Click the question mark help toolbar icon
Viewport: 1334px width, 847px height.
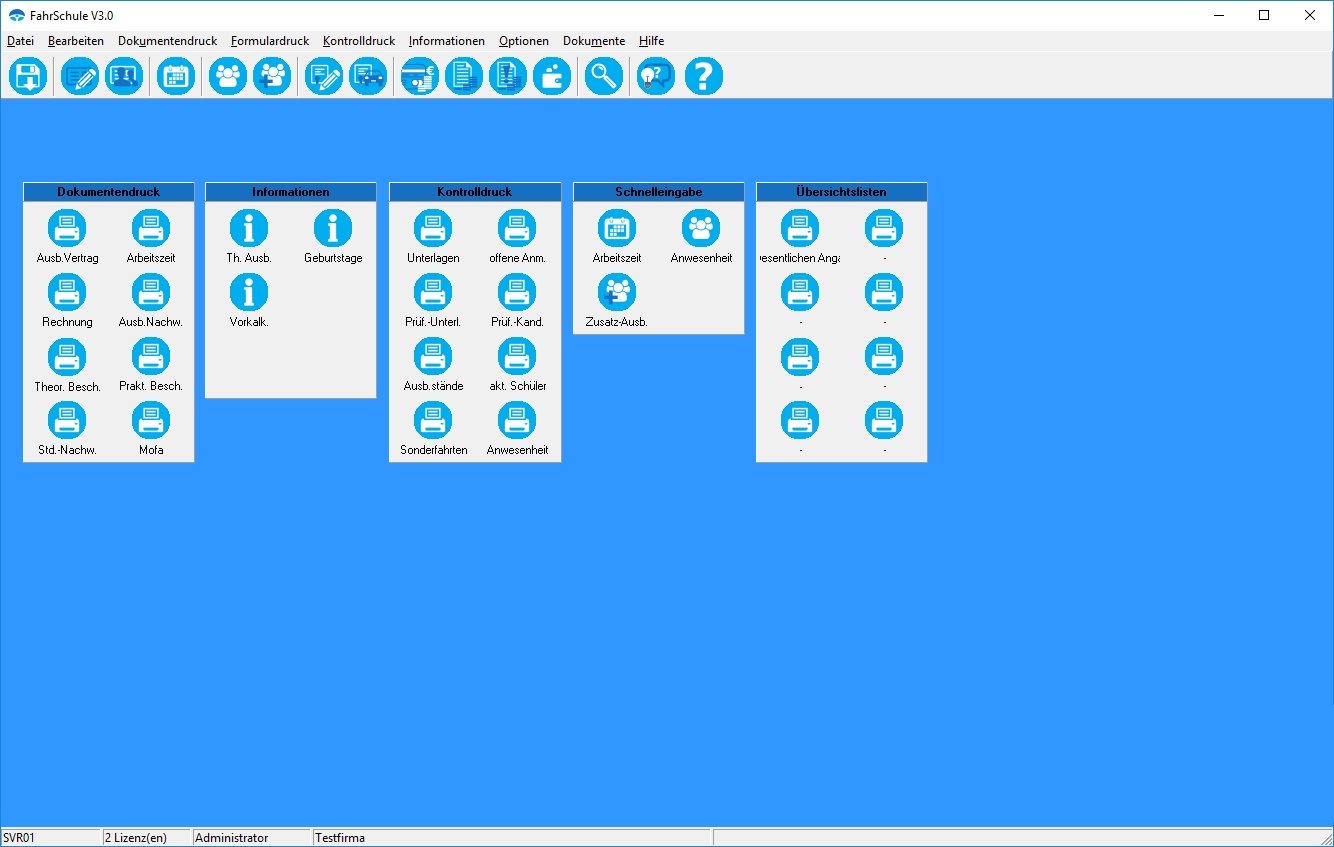point(704,76)
